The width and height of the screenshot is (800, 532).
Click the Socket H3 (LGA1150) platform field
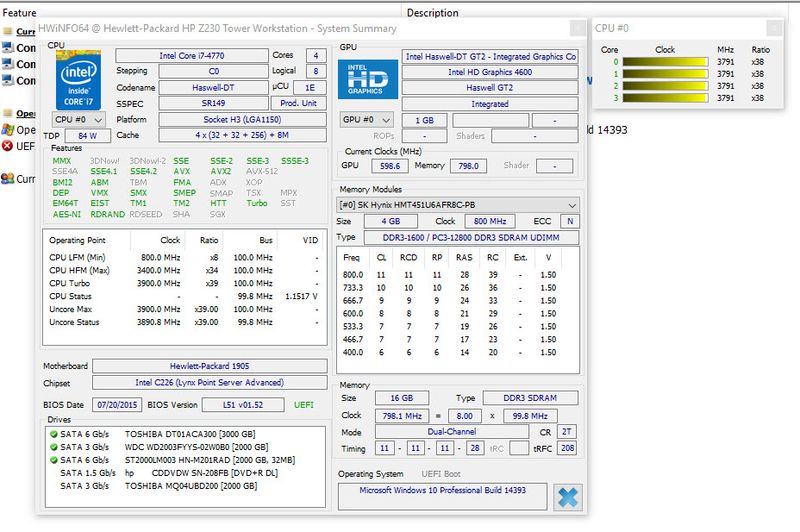[242, 119]
